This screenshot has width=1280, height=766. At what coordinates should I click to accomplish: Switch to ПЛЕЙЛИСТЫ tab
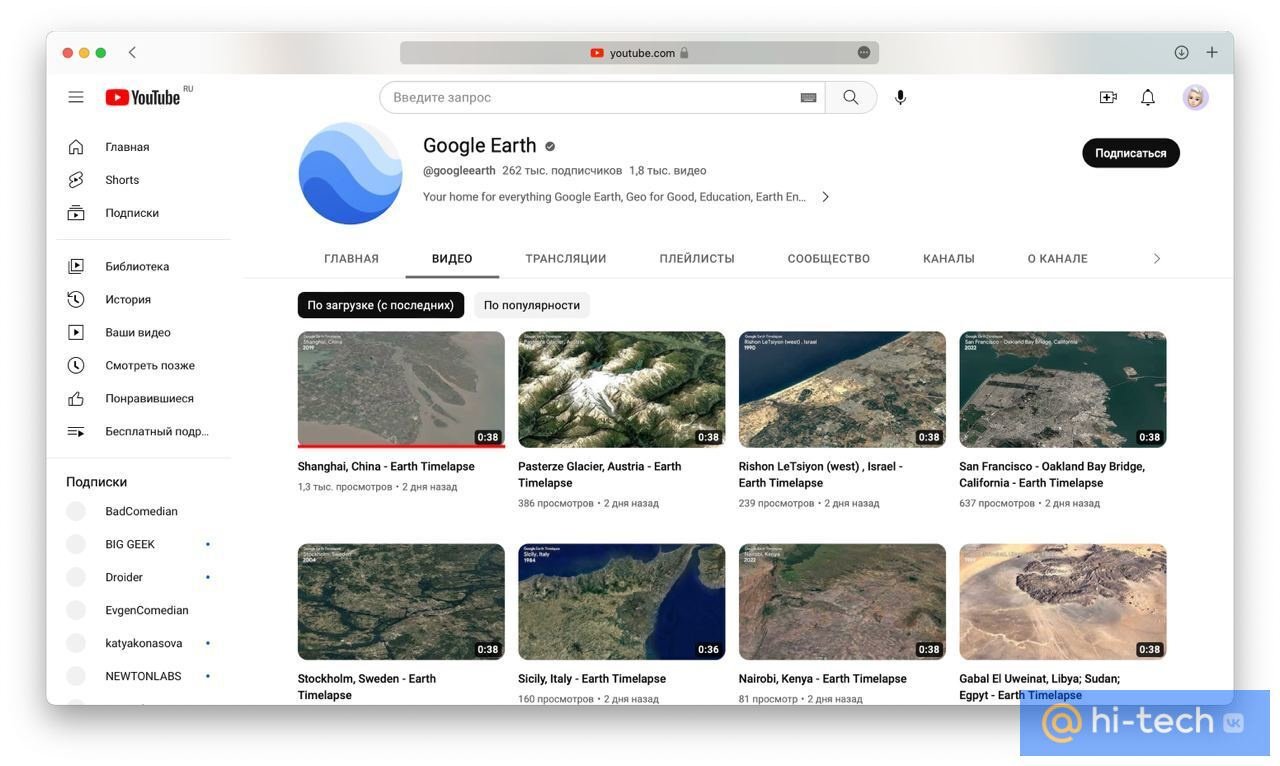click(697, 258)
